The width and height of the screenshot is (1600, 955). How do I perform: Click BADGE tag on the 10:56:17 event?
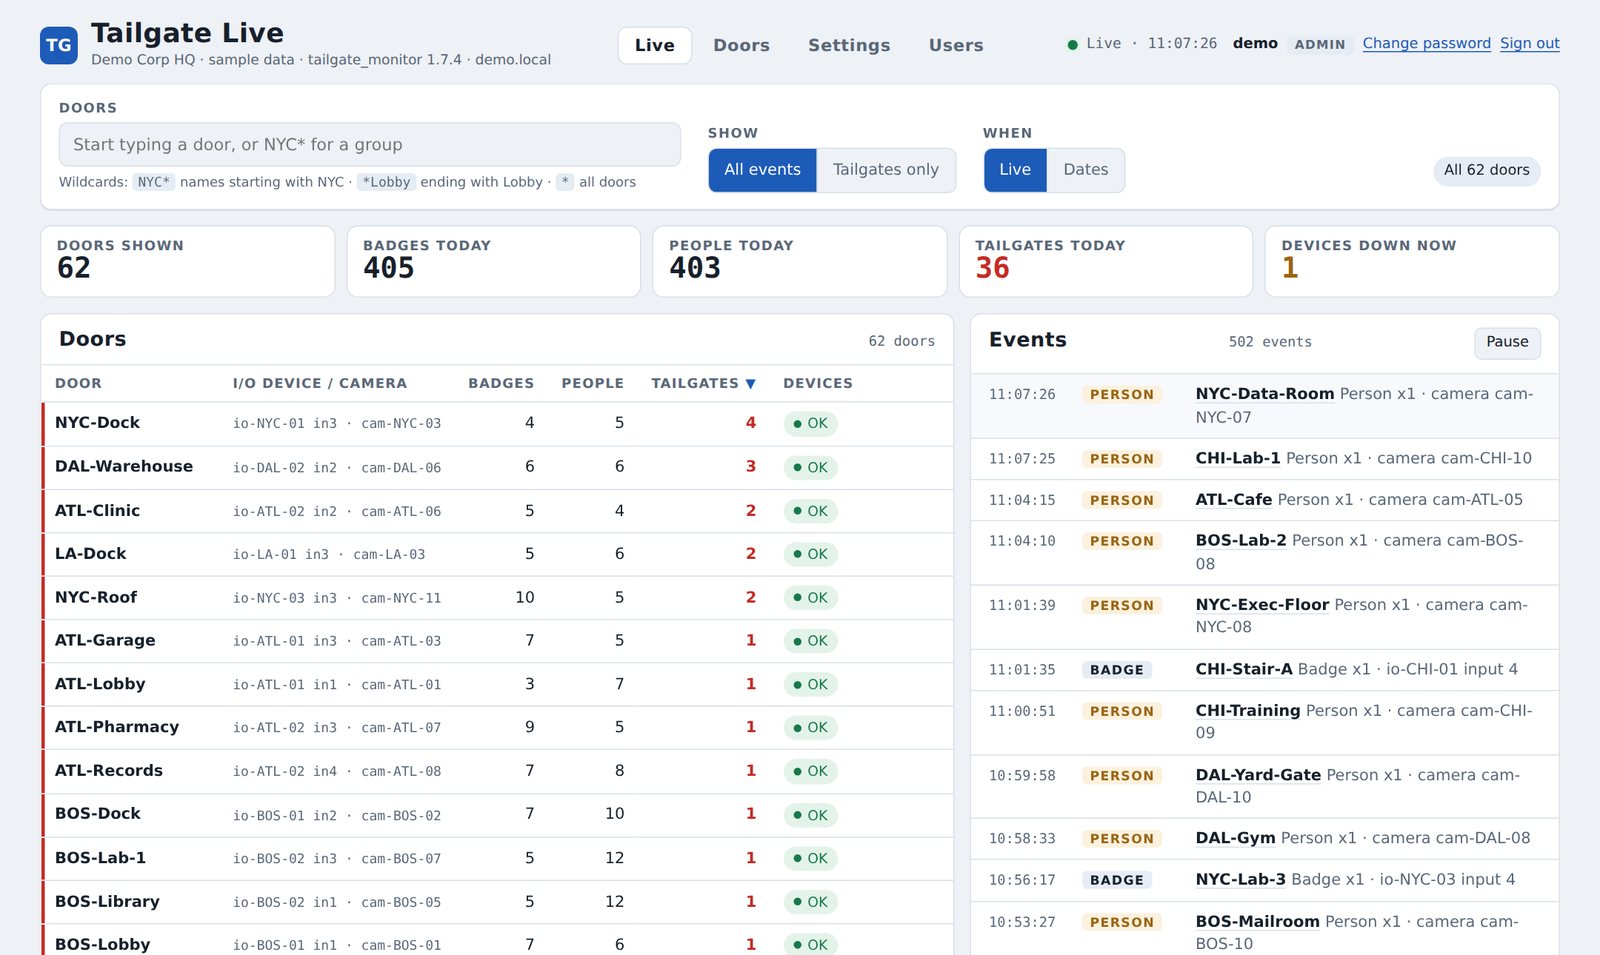(1117, 880)
